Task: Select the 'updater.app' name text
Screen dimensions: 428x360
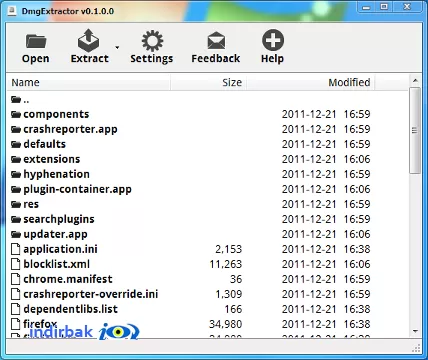Action: pos(55,235)
